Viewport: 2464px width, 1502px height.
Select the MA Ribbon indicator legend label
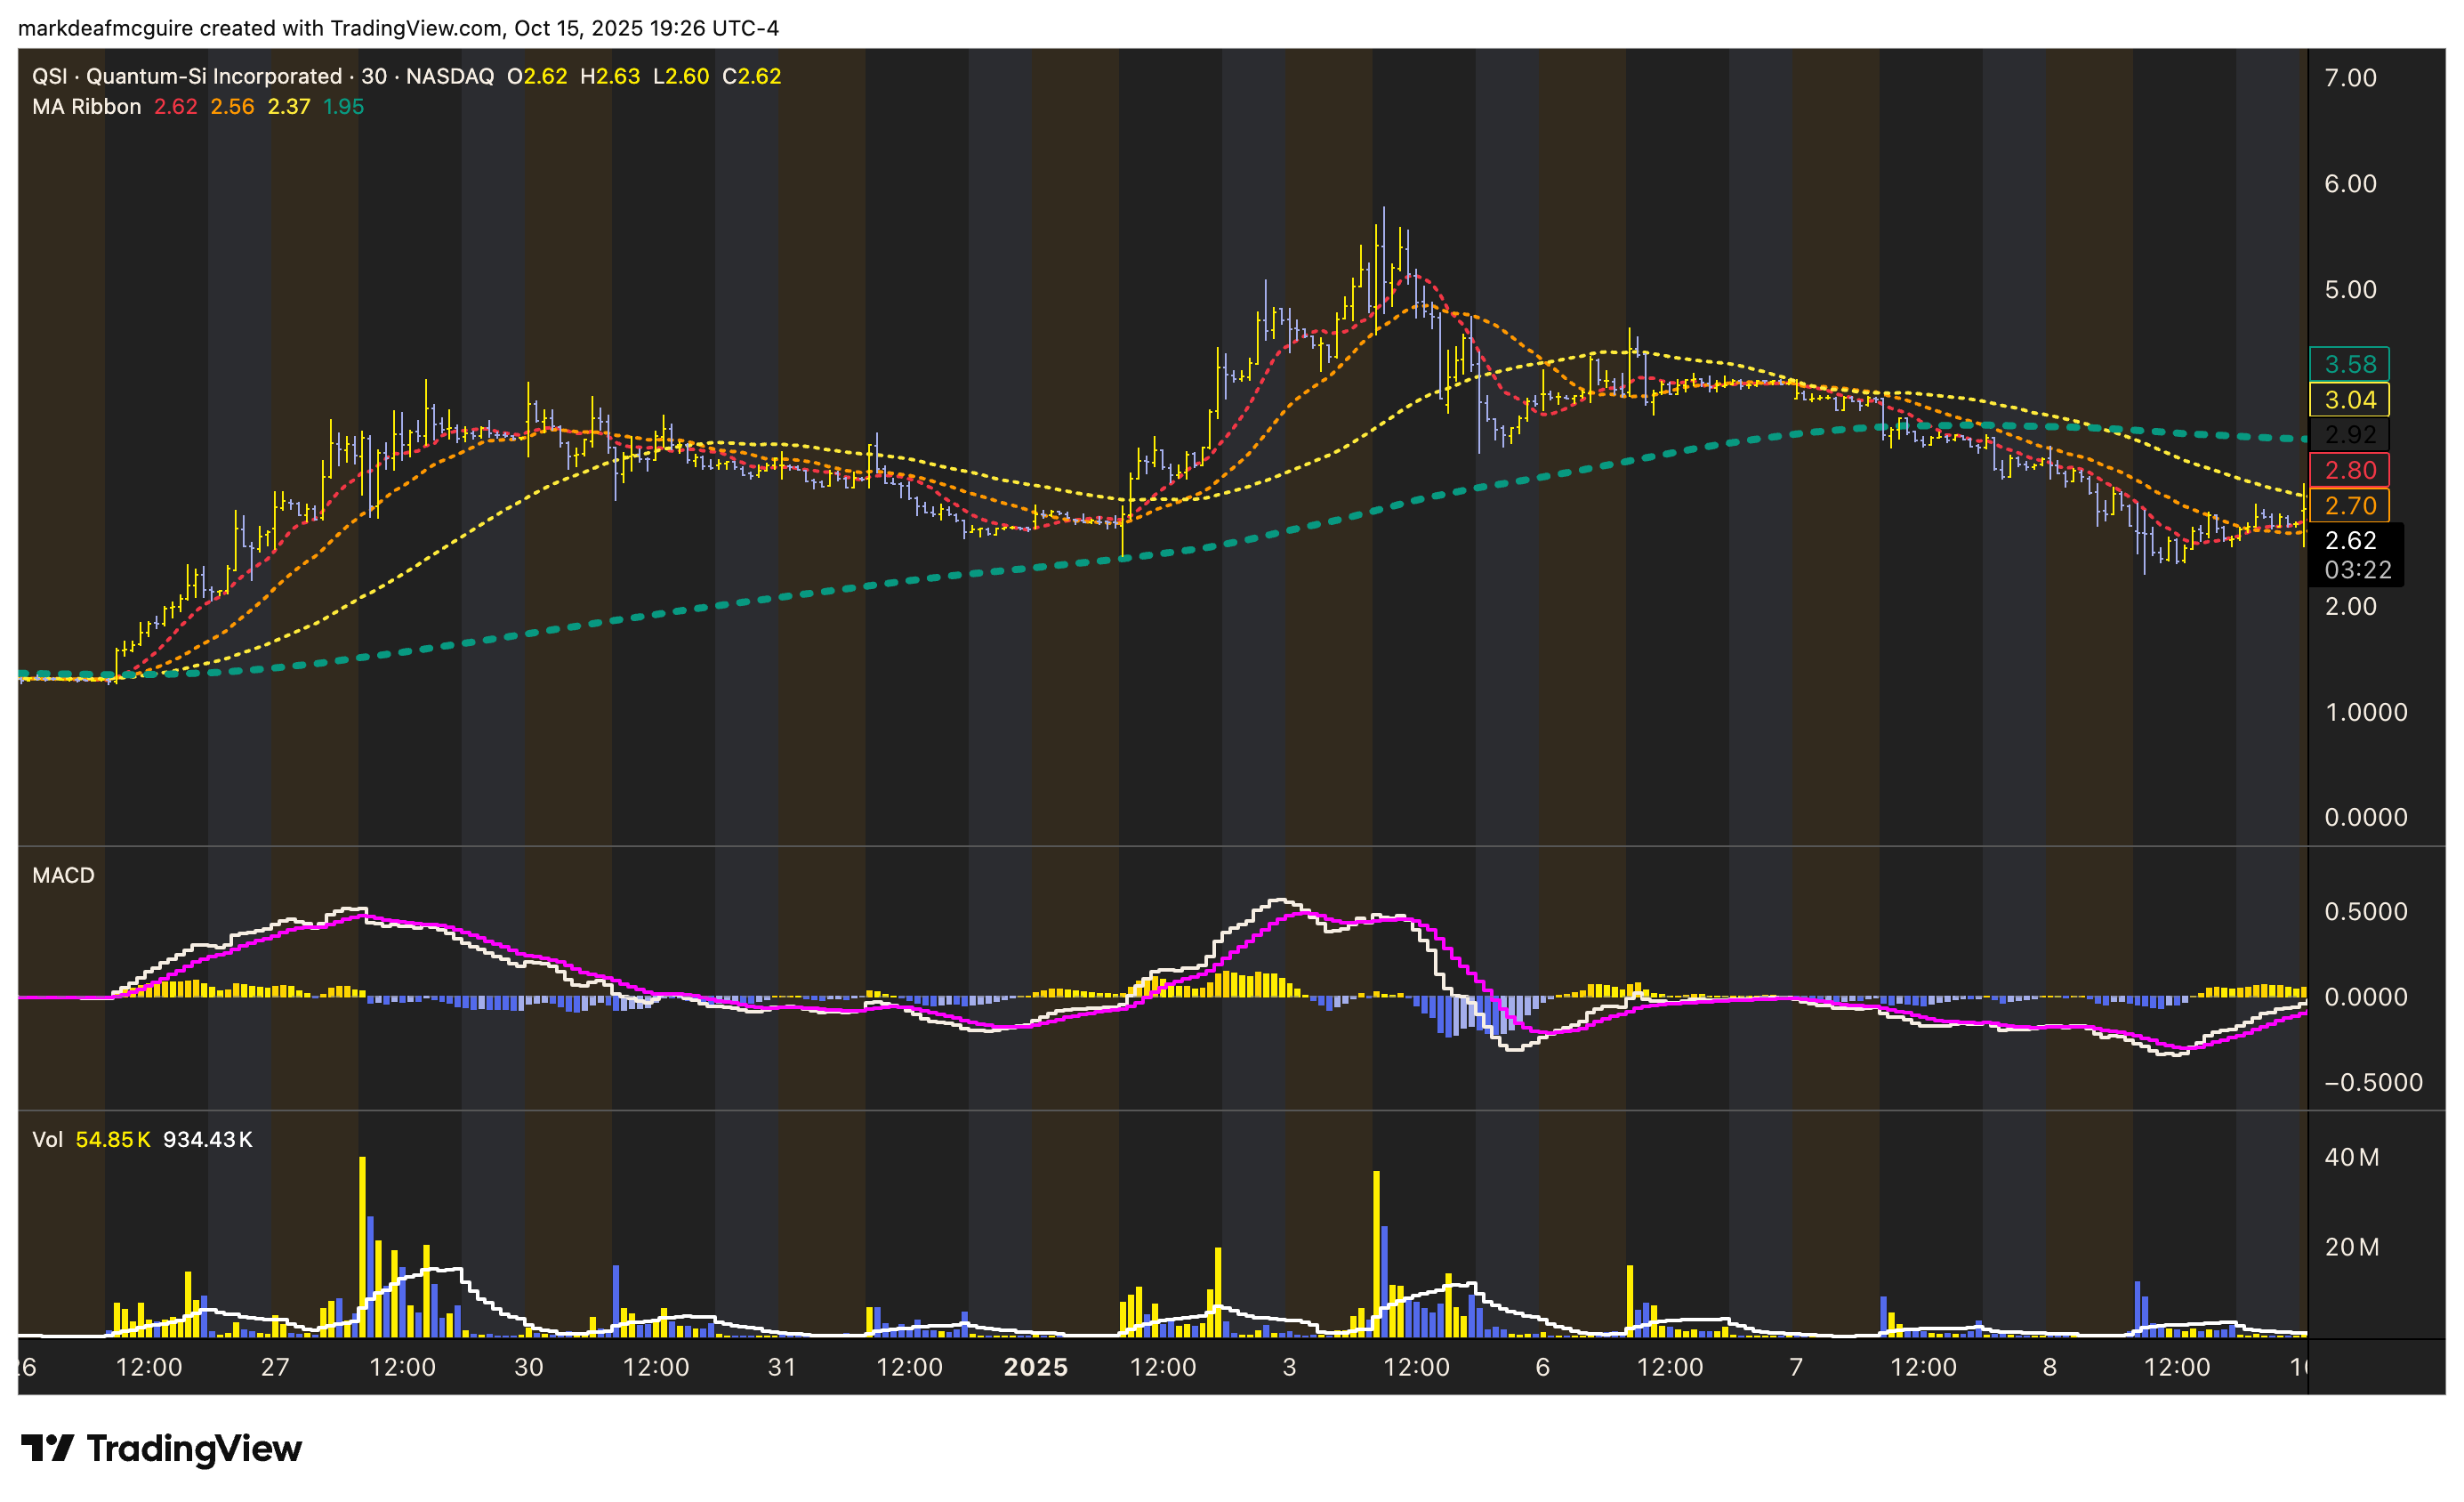pos(86,106)
